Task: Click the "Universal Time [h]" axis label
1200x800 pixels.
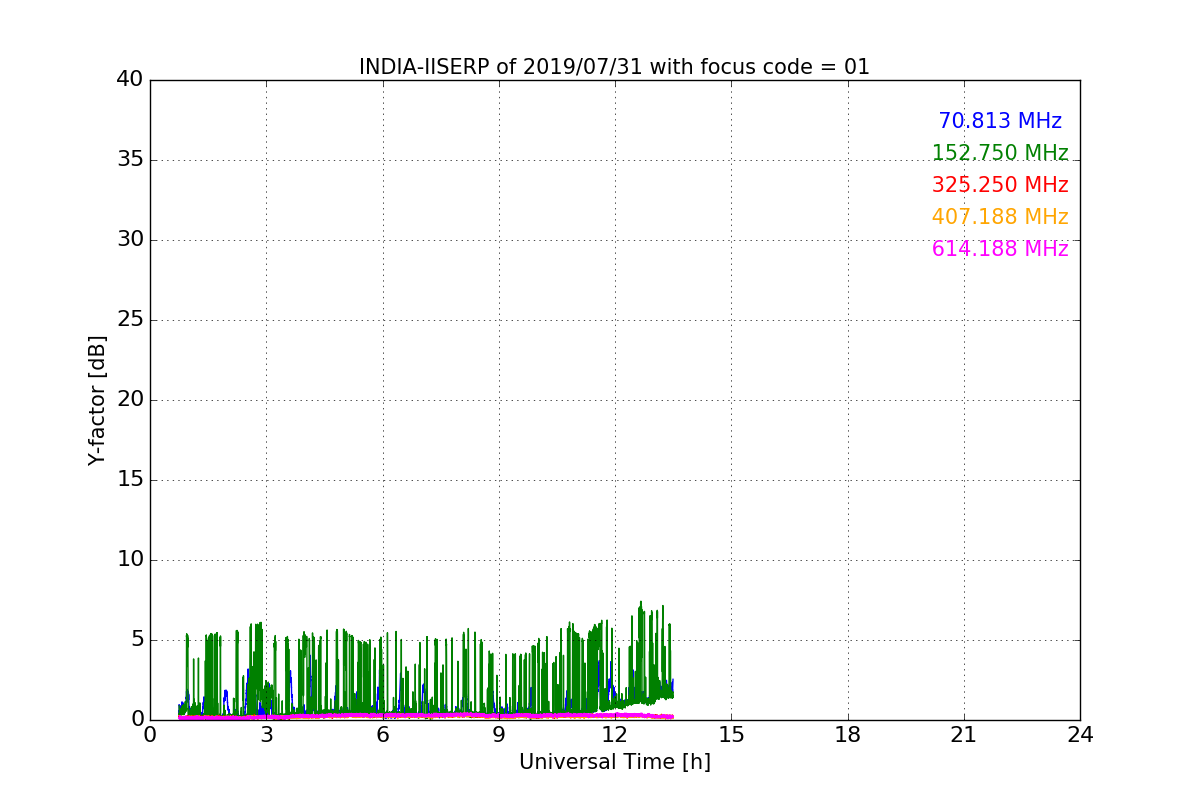Action: [x=614, y=762]
